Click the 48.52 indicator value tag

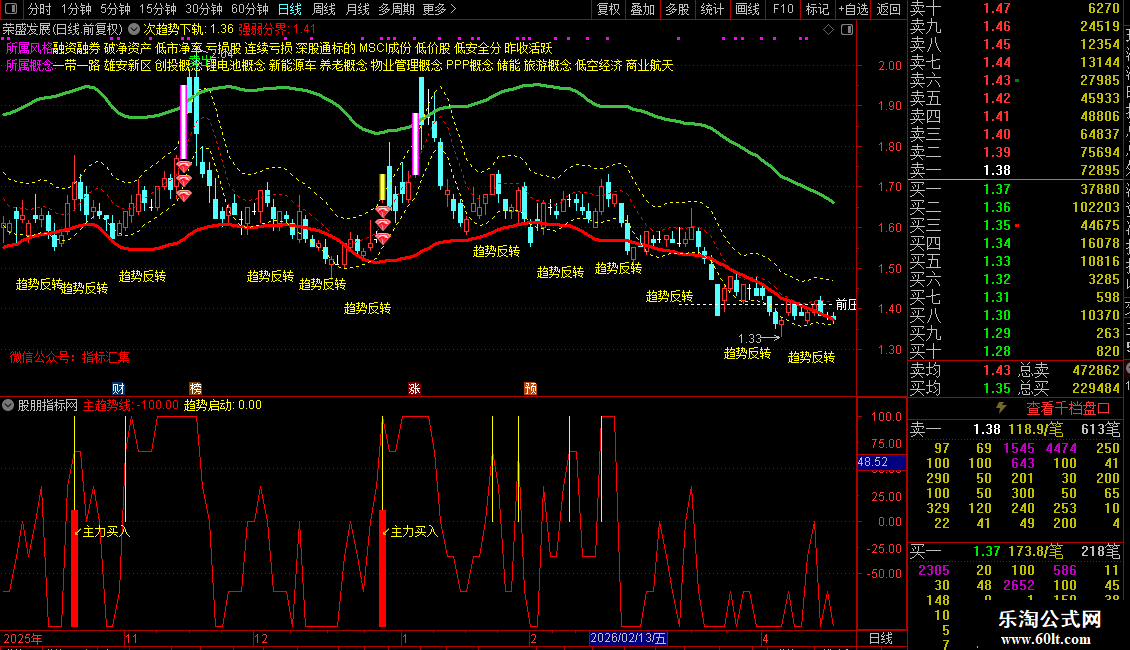tap(881, 462)
